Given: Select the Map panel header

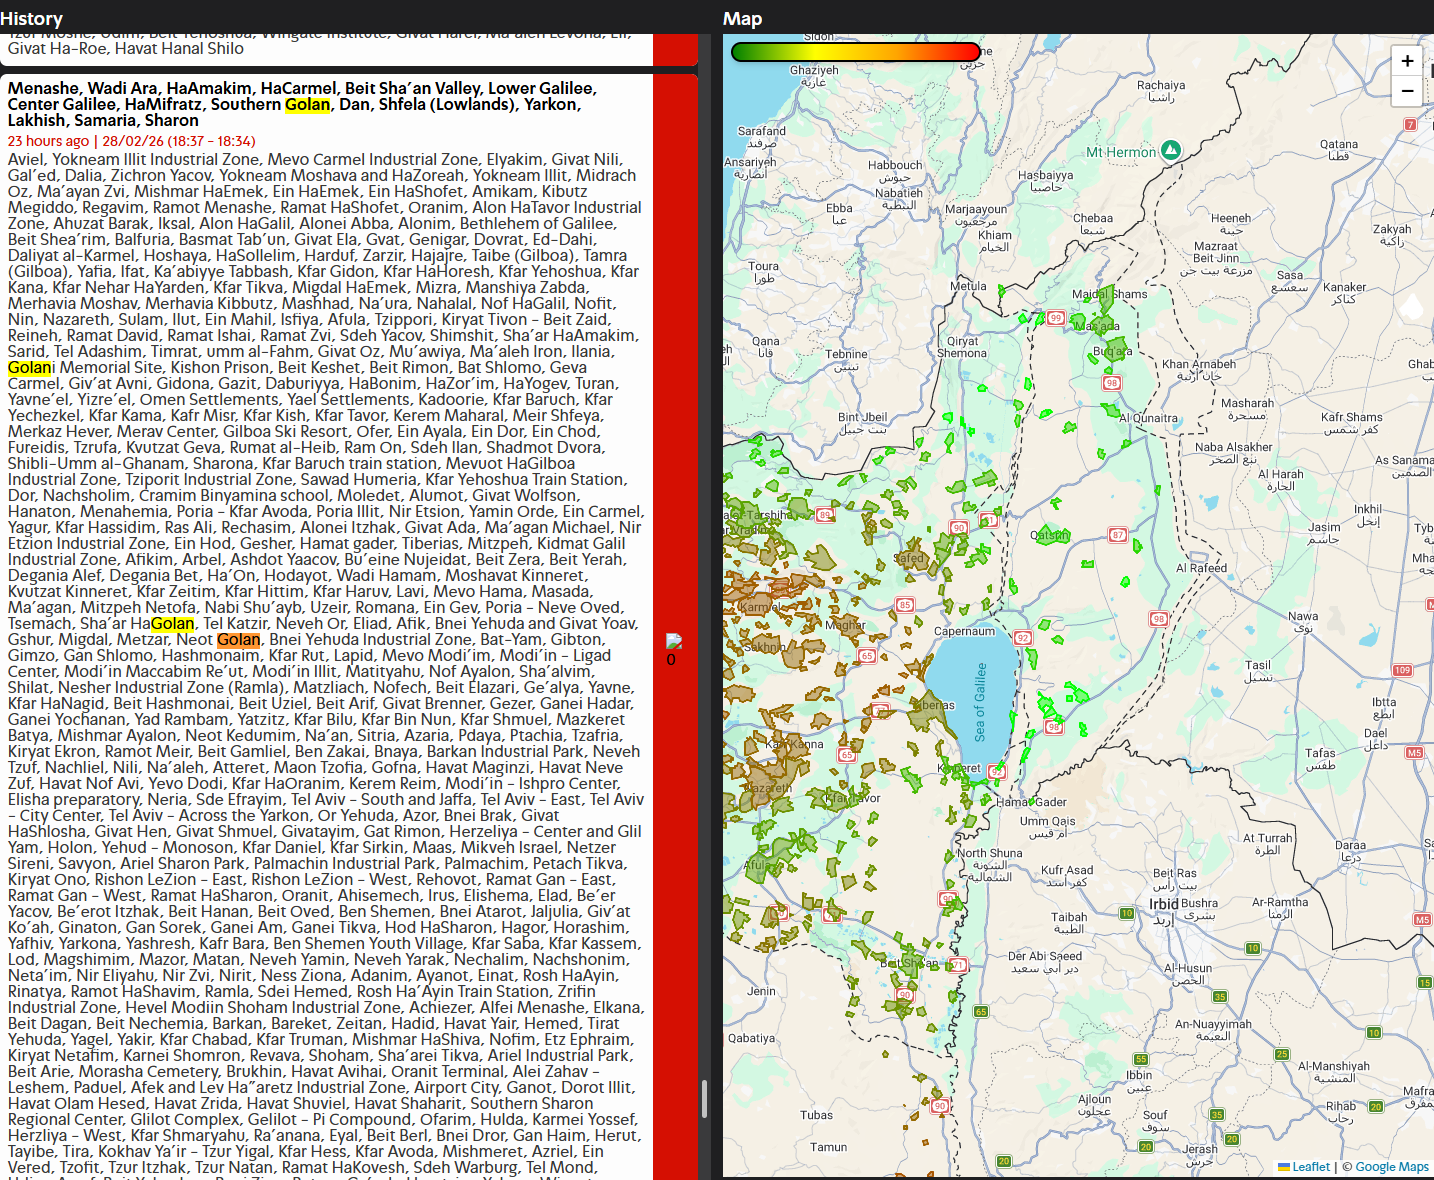Looking at the screenshot, I should click(x=742, y=18).
